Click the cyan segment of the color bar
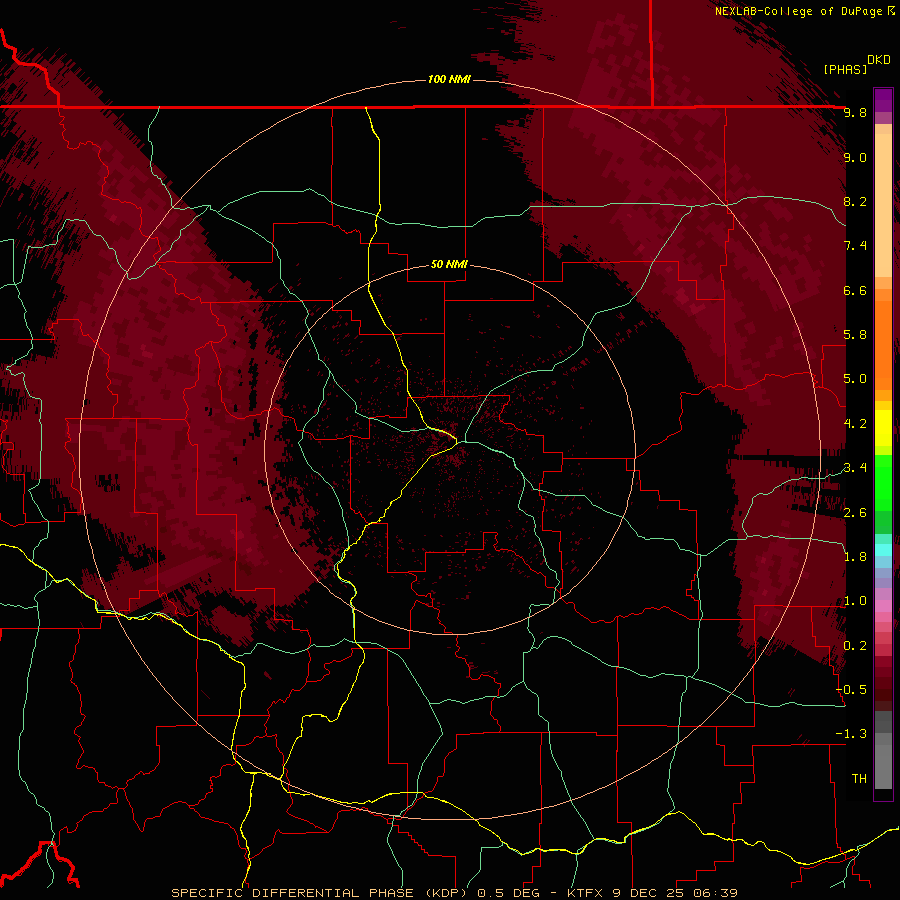Image resolution: width=900 pixels, height=900 pixels. (x=883, y=550)
